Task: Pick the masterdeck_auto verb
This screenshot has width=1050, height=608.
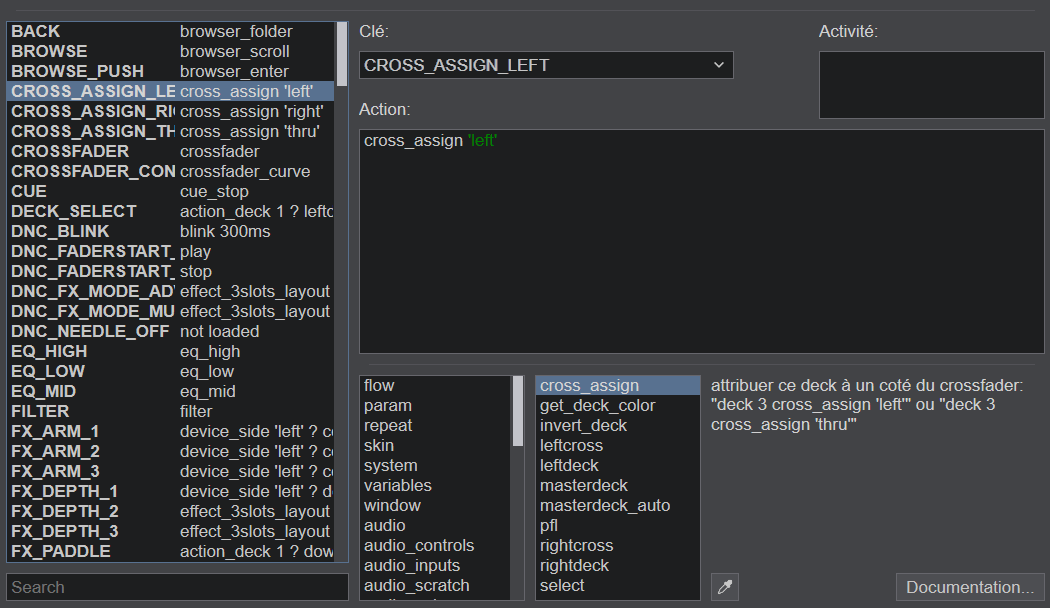Action: [x=617, y=506]
